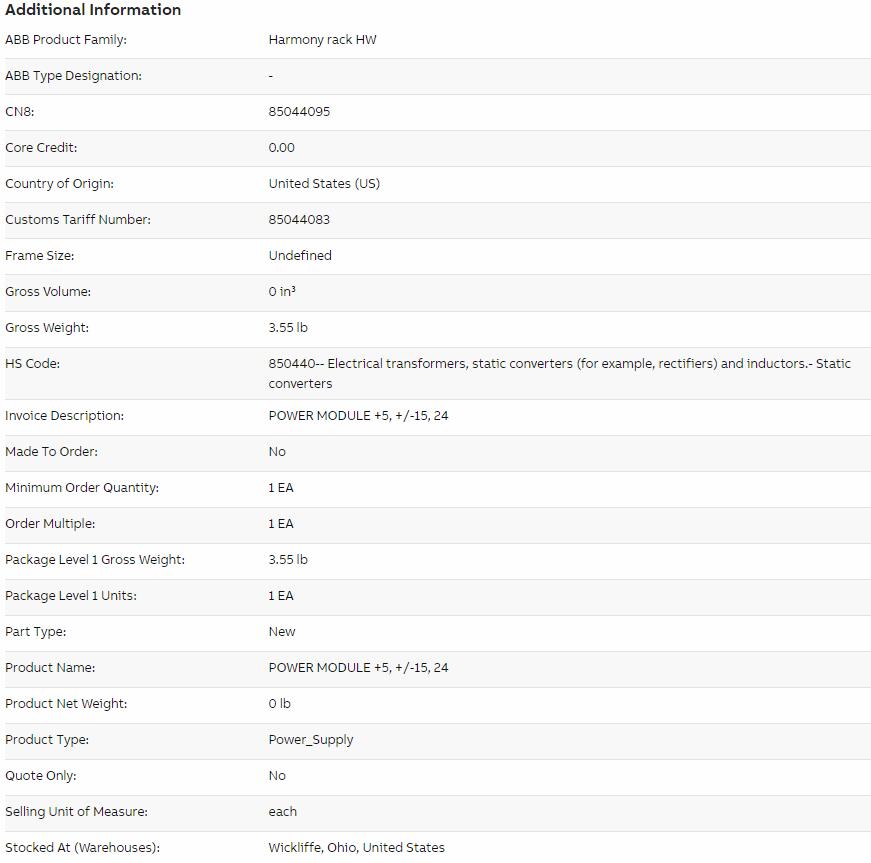Select the Order Multiple 1 EA value
This screenshot has width=871, height=863.
point(281,524)
